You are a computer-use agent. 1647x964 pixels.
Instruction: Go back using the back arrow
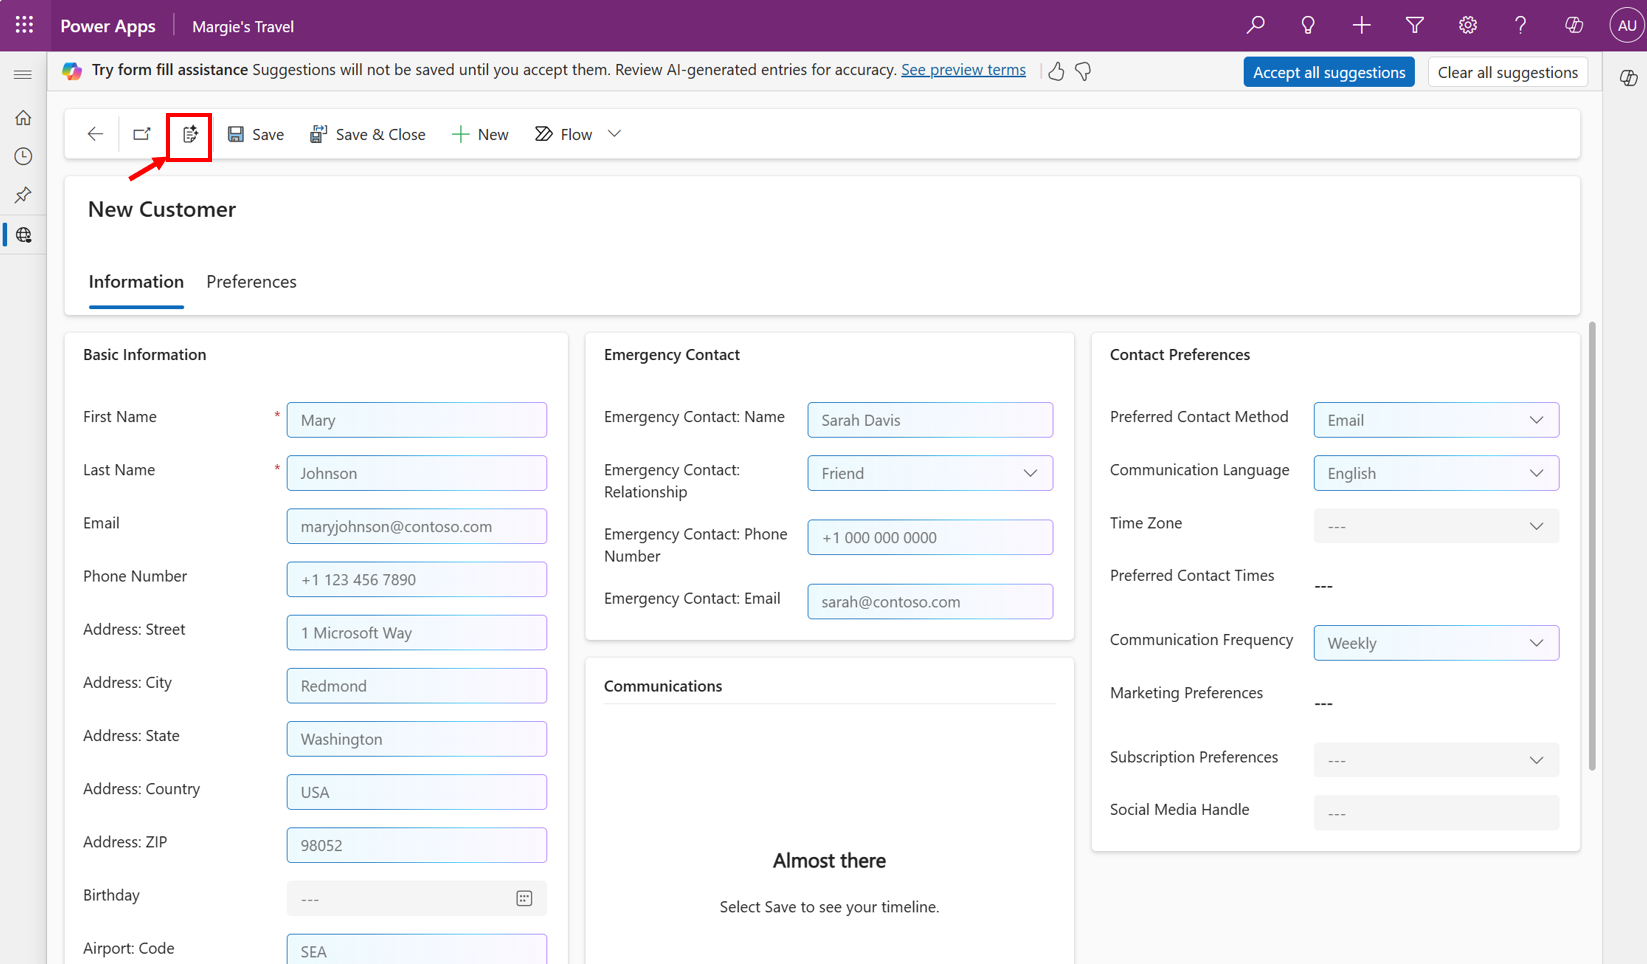coord(95,134)
